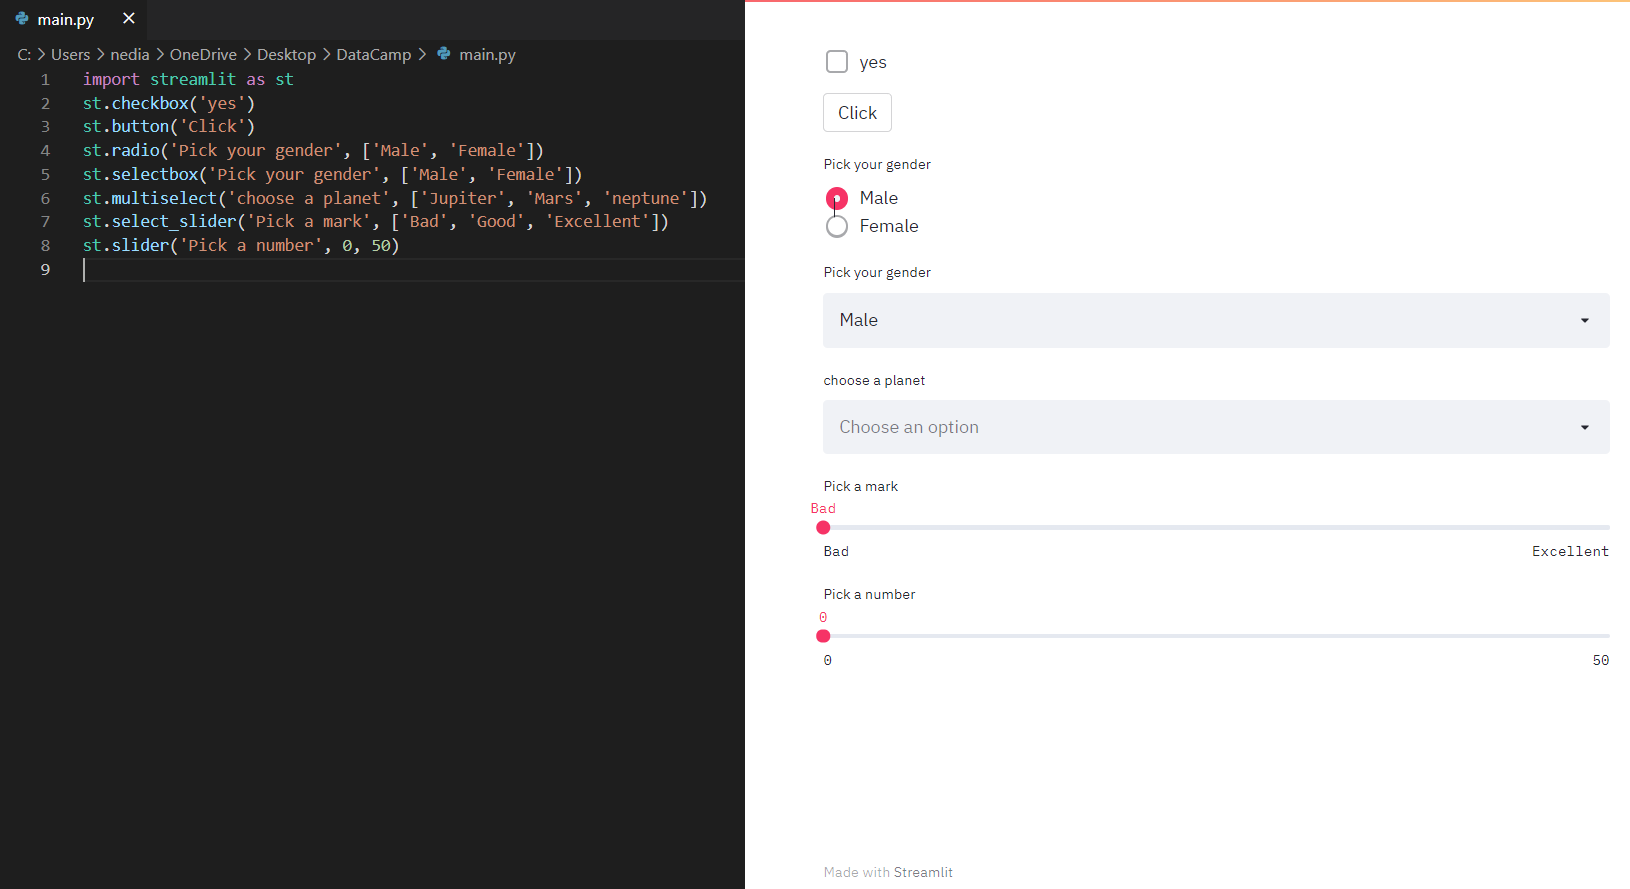Click the Python file icon in tab
Screen dimensions: 1630x889
click(x=22, y=19)
